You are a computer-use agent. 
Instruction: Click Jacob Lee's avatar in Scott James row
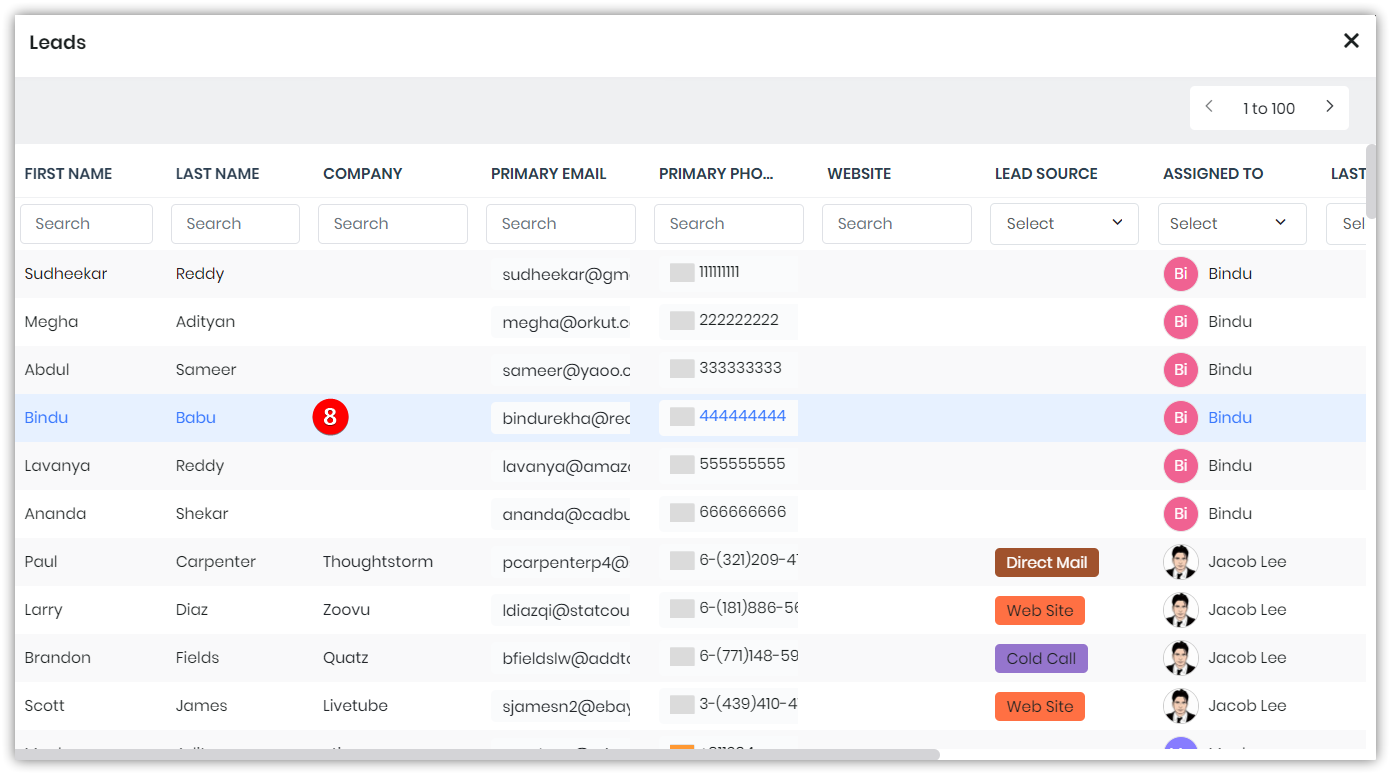coord(1181,705)
